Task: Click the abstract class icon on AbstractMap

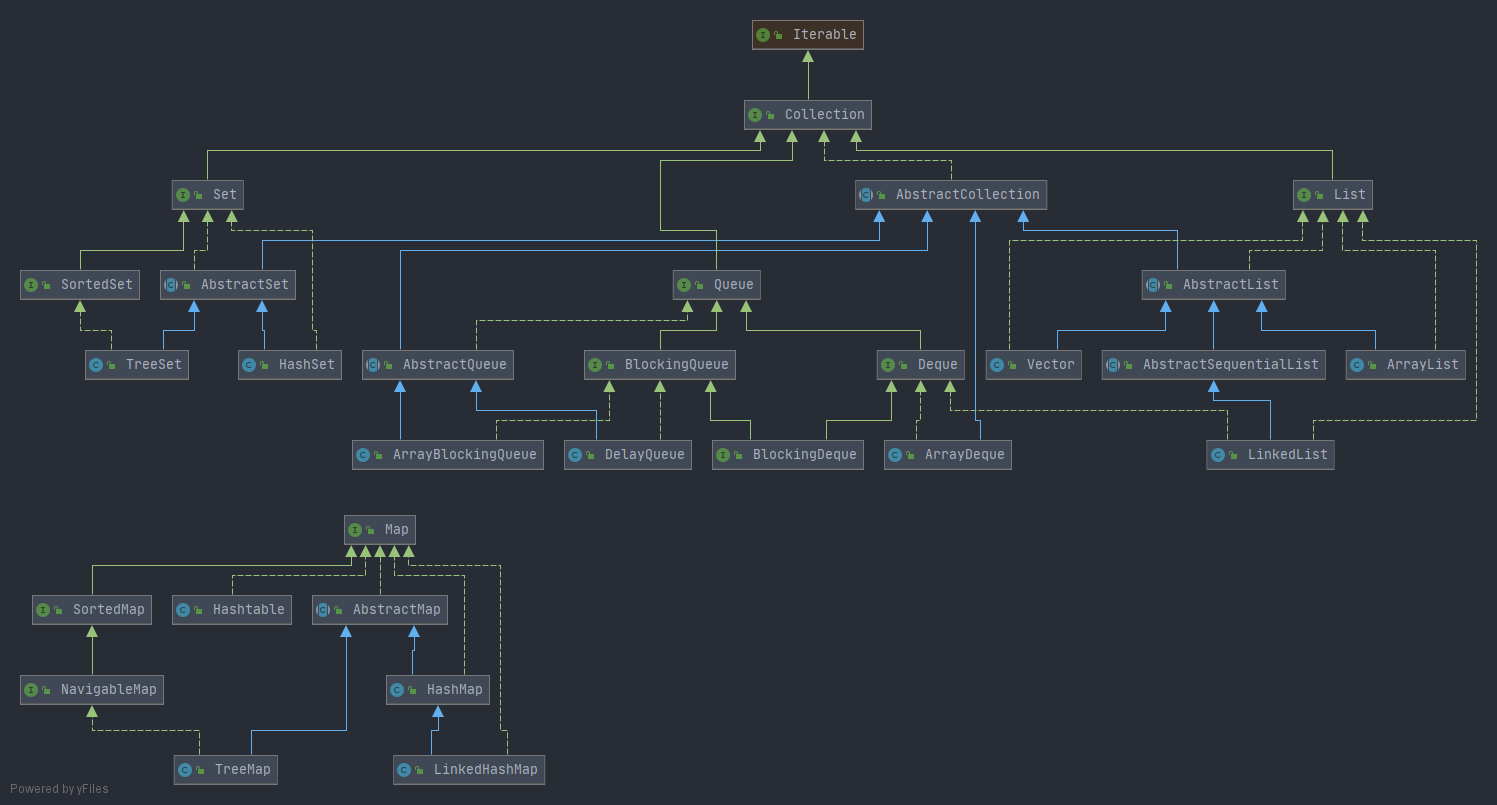Action: (323, 610)
